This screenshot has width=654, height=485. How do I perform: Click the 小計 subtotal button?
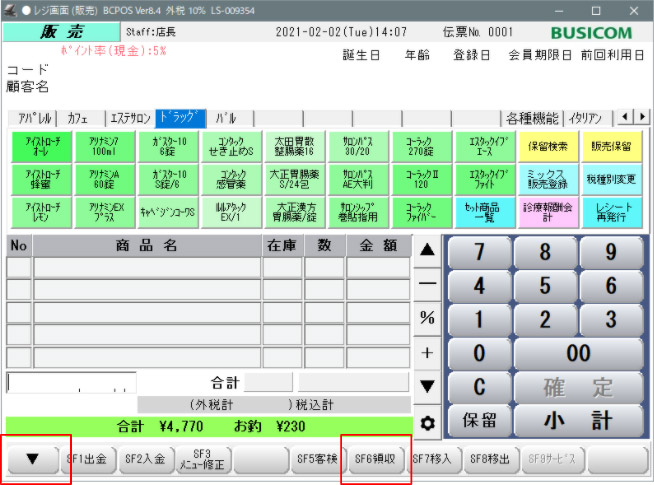(x=578, y=421)
